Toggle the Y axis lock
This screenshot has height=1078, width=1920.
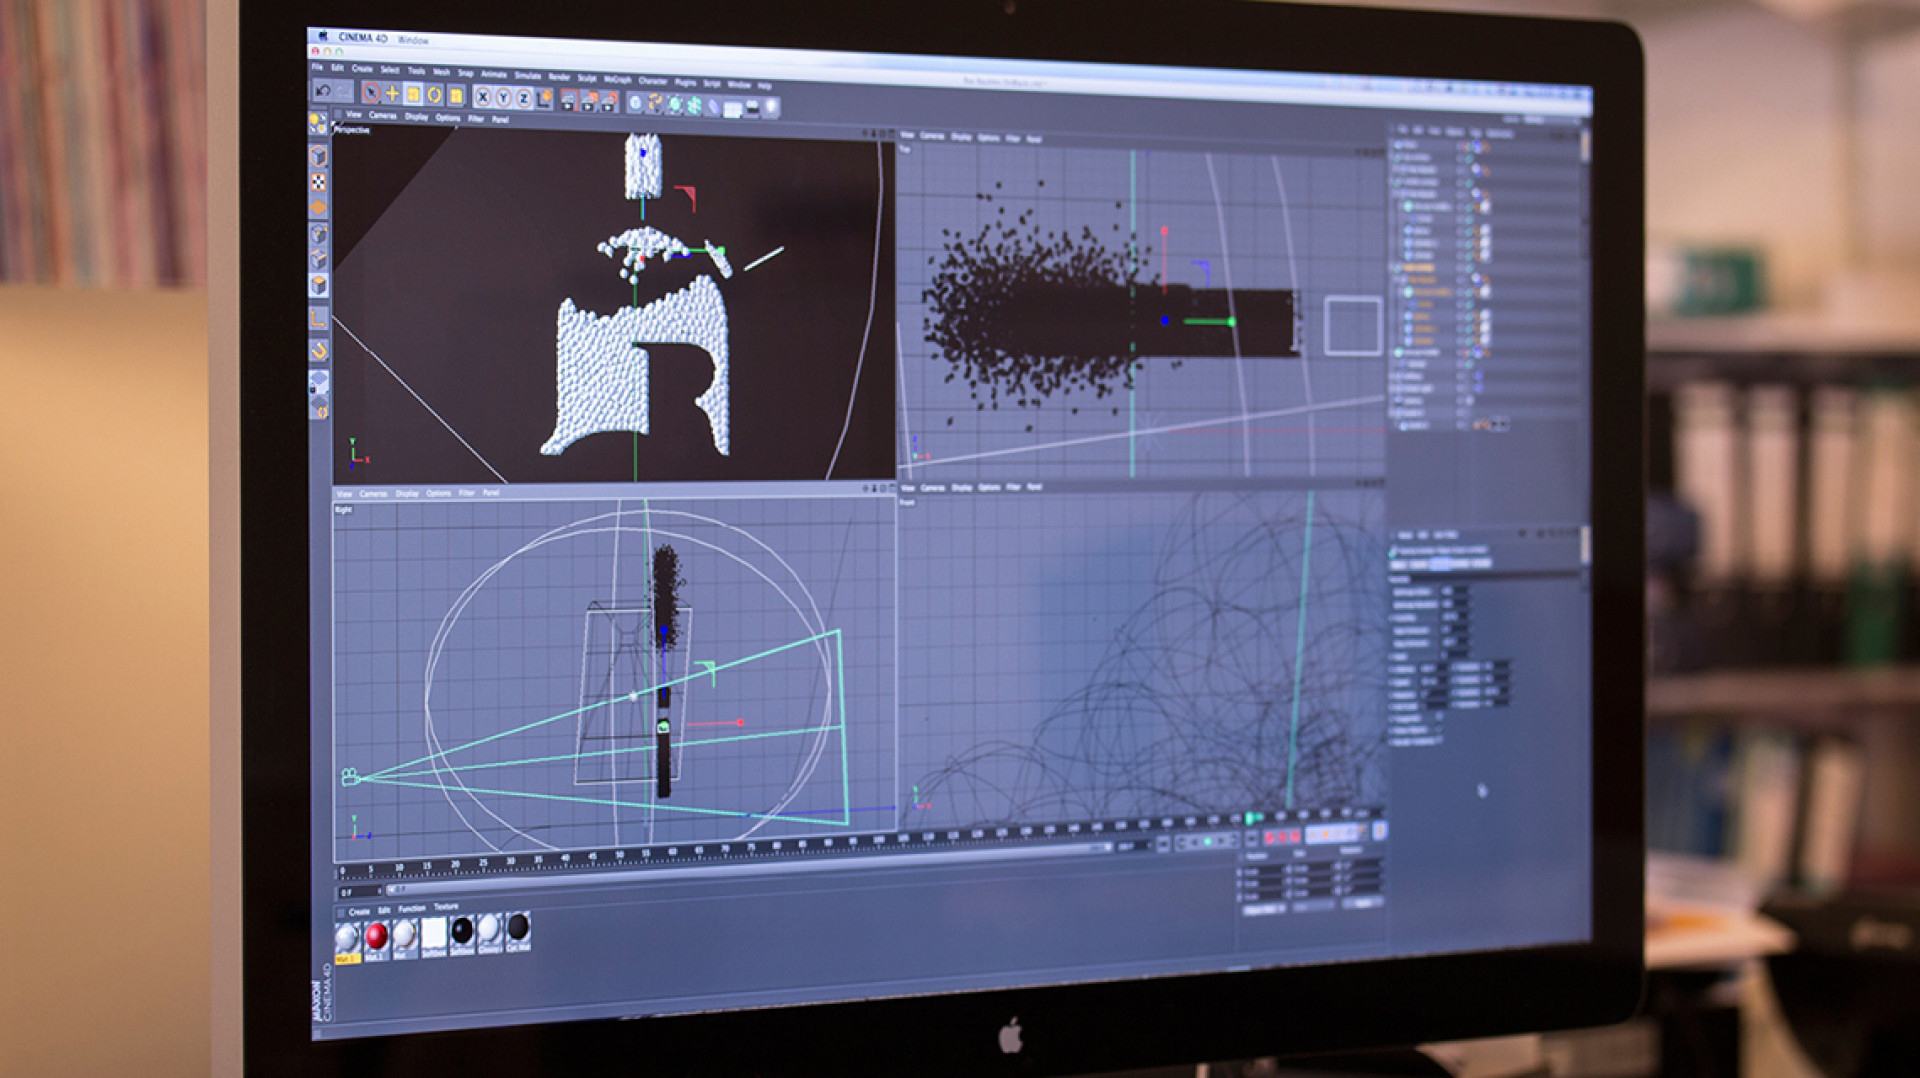coord(504,98)
